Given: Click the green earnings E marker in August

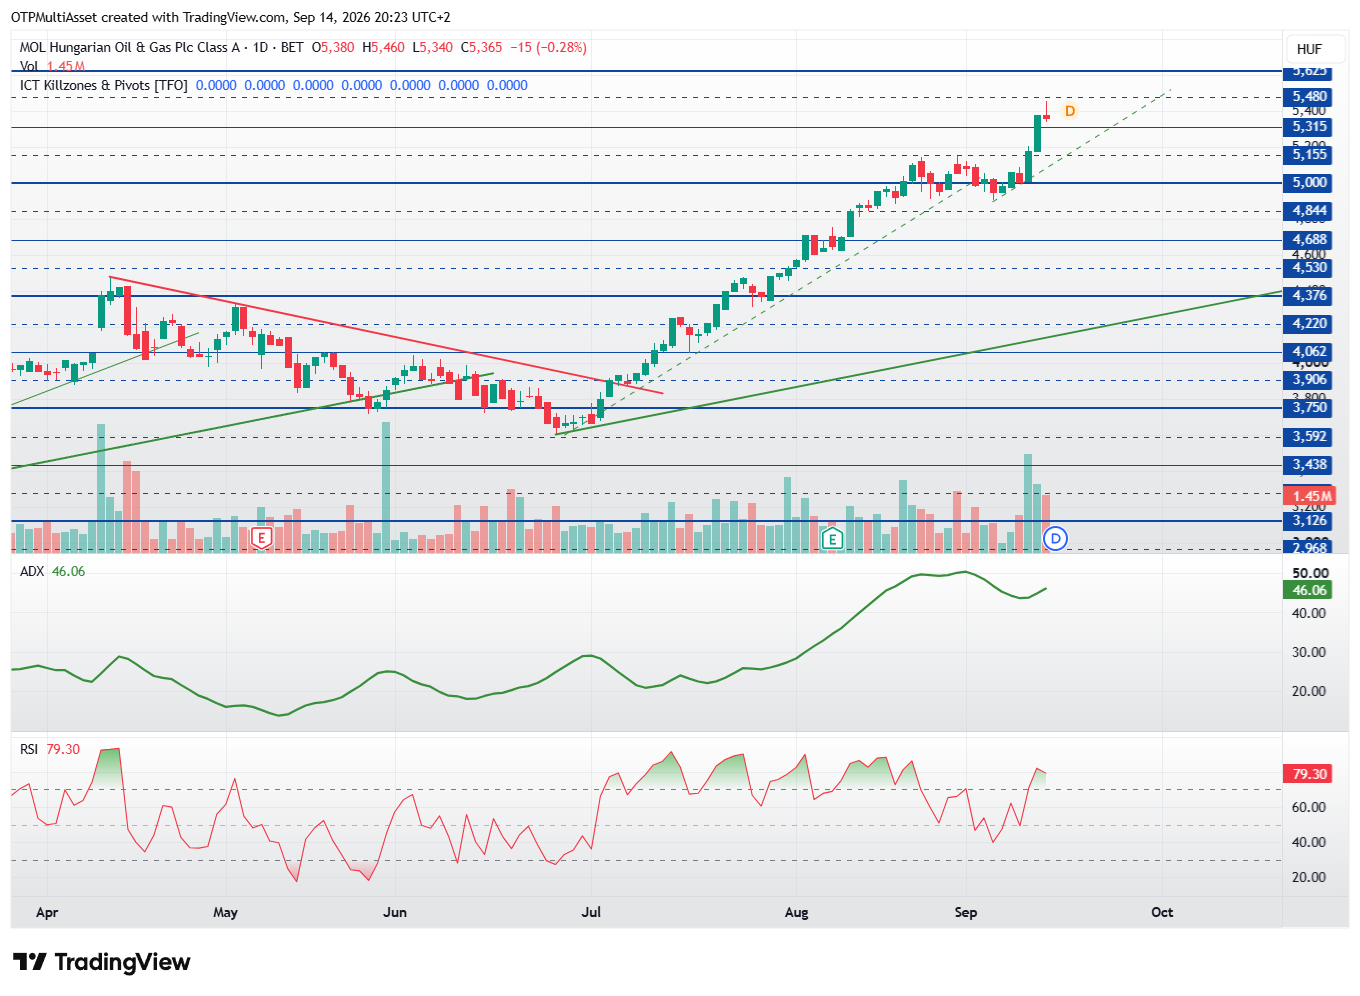Looking at the screenshot, I should click(831, 539).
